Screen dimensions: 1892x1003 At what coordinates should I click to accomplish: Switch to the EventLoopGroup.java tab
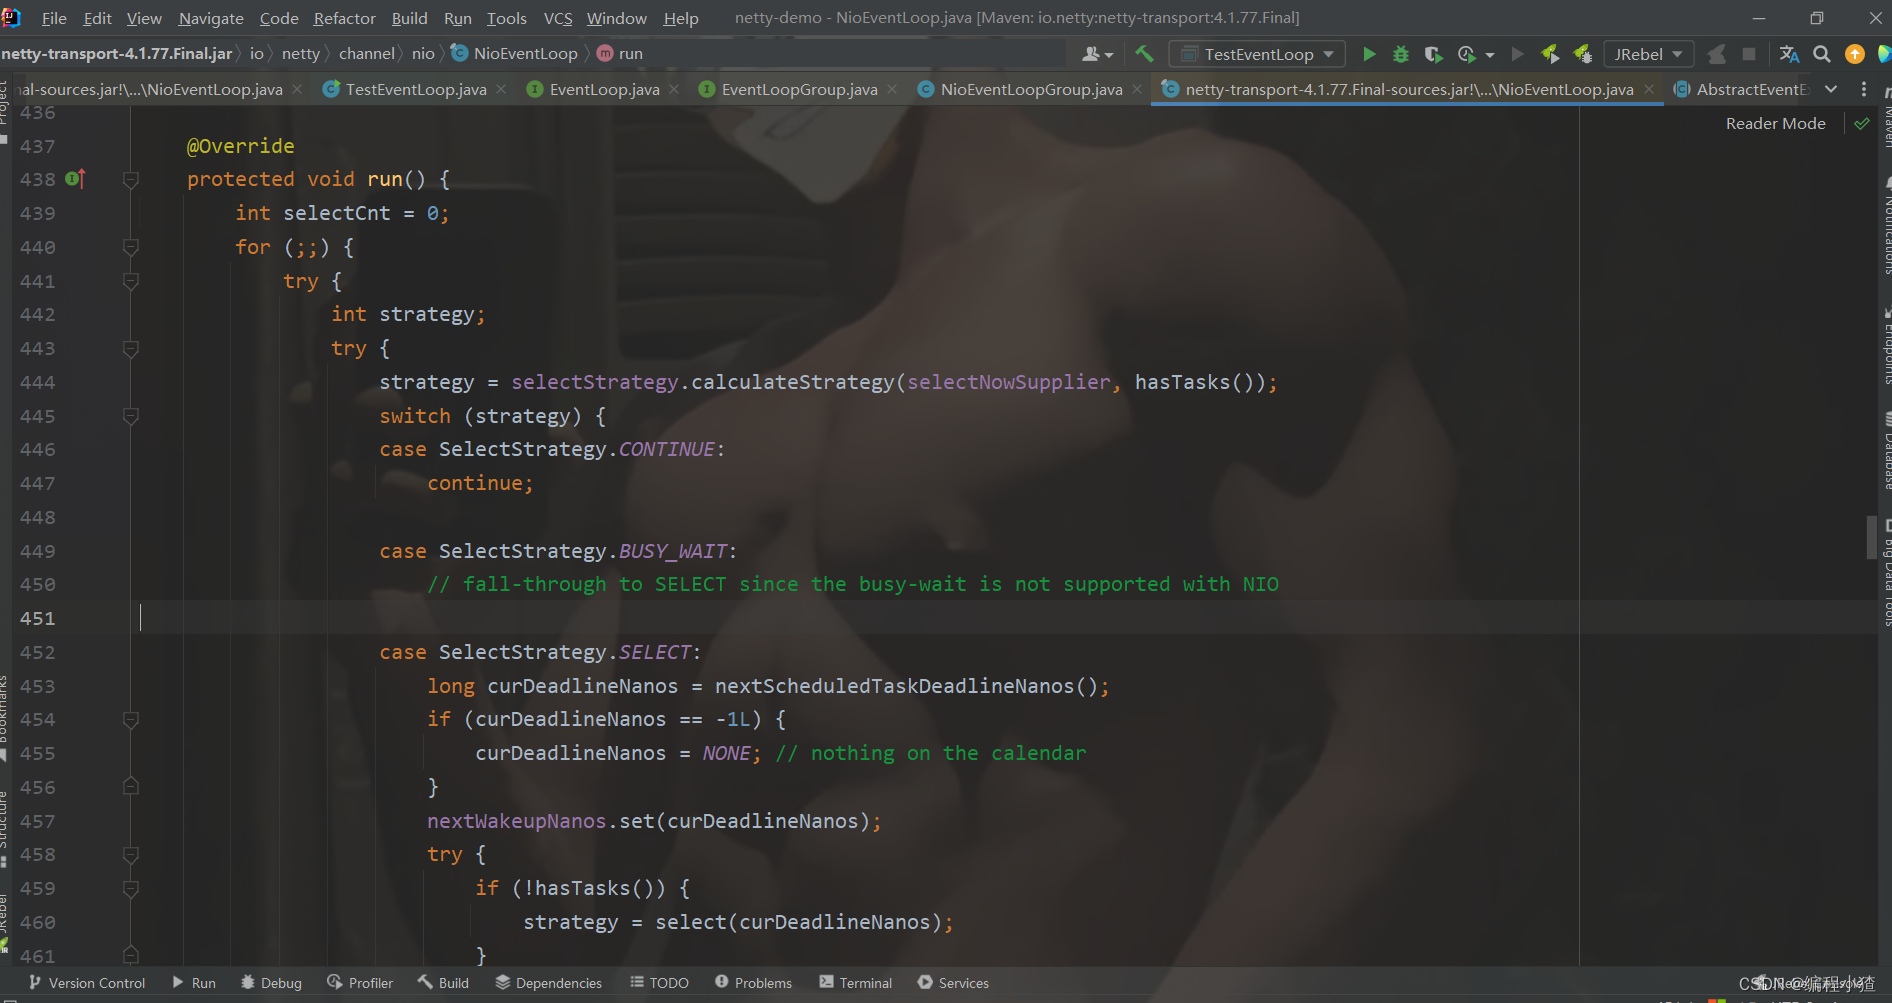pos(797,89)
